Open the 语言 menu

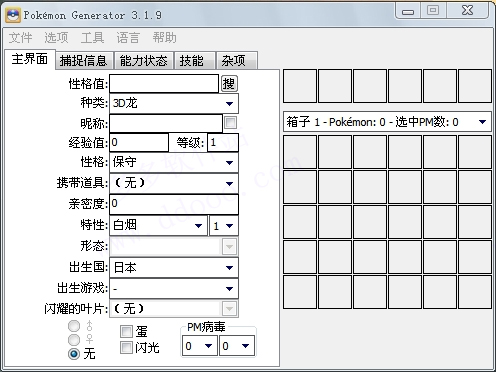pyautogui.click(x=128, y=37)
